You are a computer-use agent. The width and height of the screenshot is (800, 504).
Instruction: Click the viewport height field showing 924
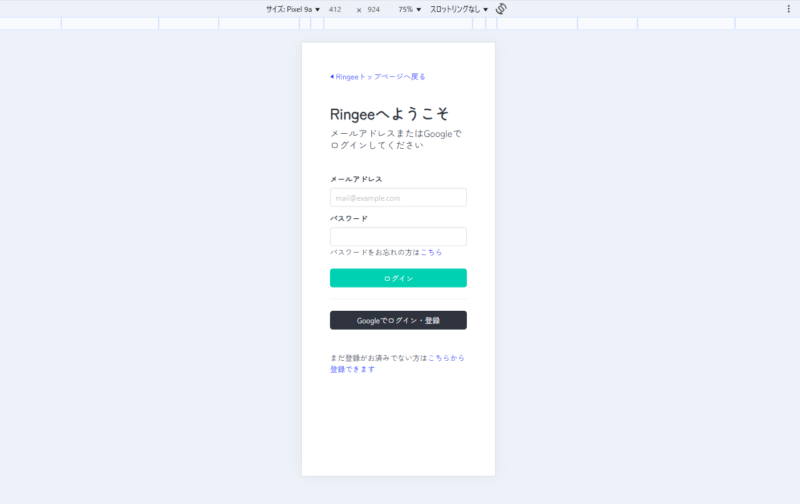(374, 9)
